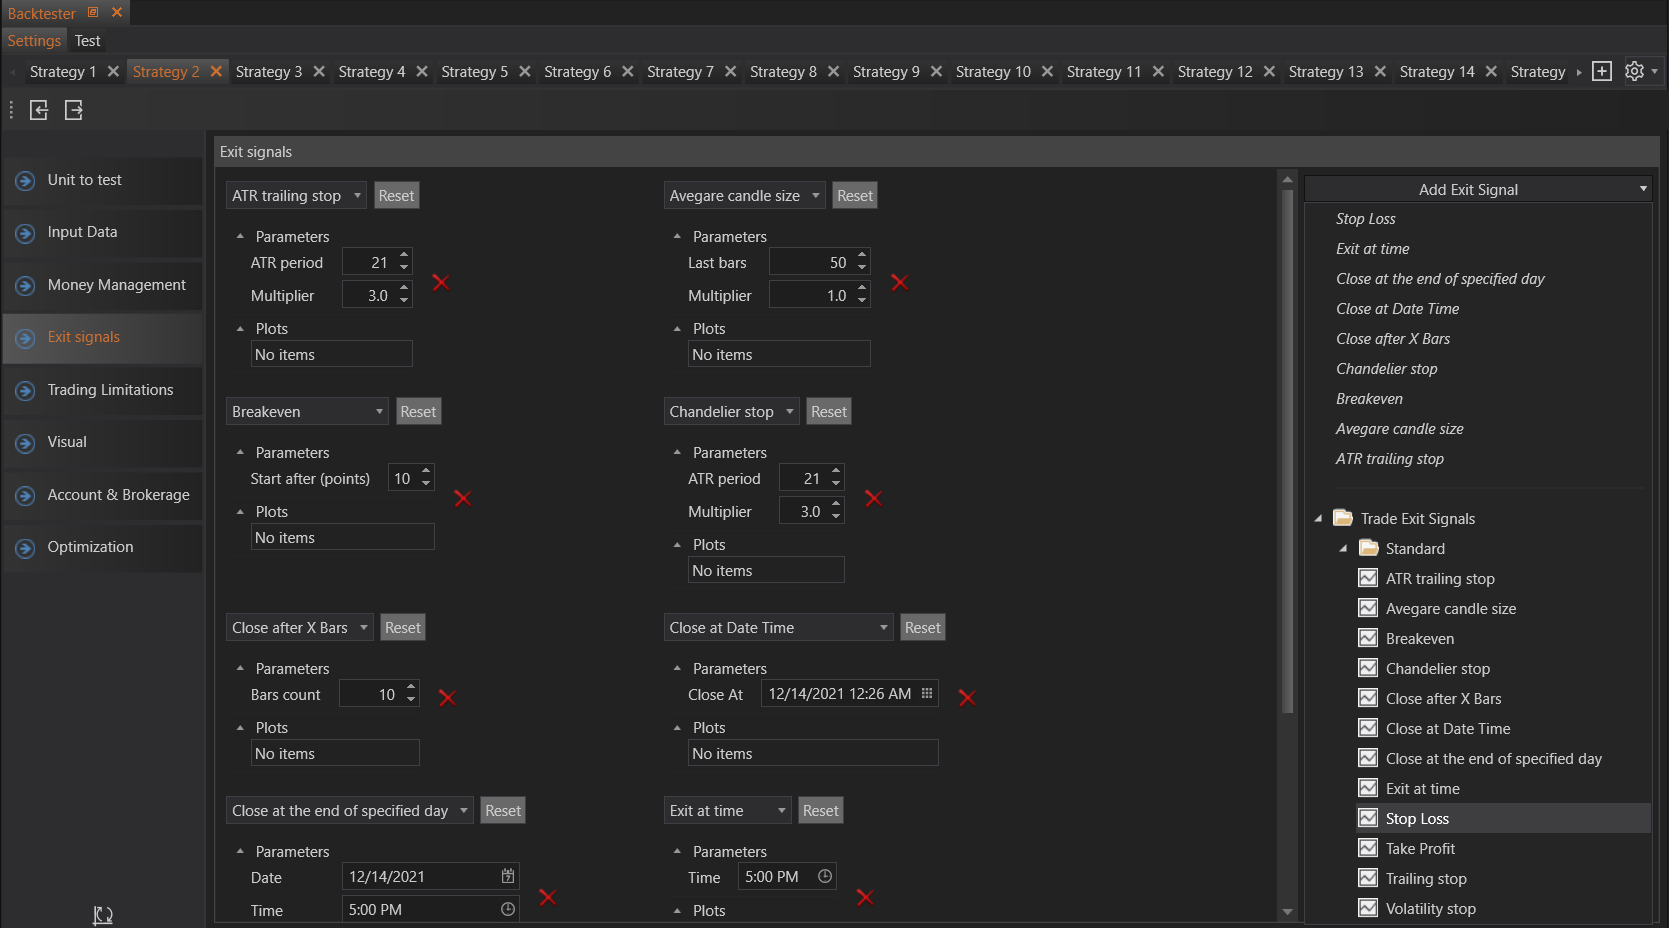The height and width of the screenshot is (928, 1669).
Task: Click the refresh icon at bottom left
Action: pyautogui.click(x=103, y=914)
